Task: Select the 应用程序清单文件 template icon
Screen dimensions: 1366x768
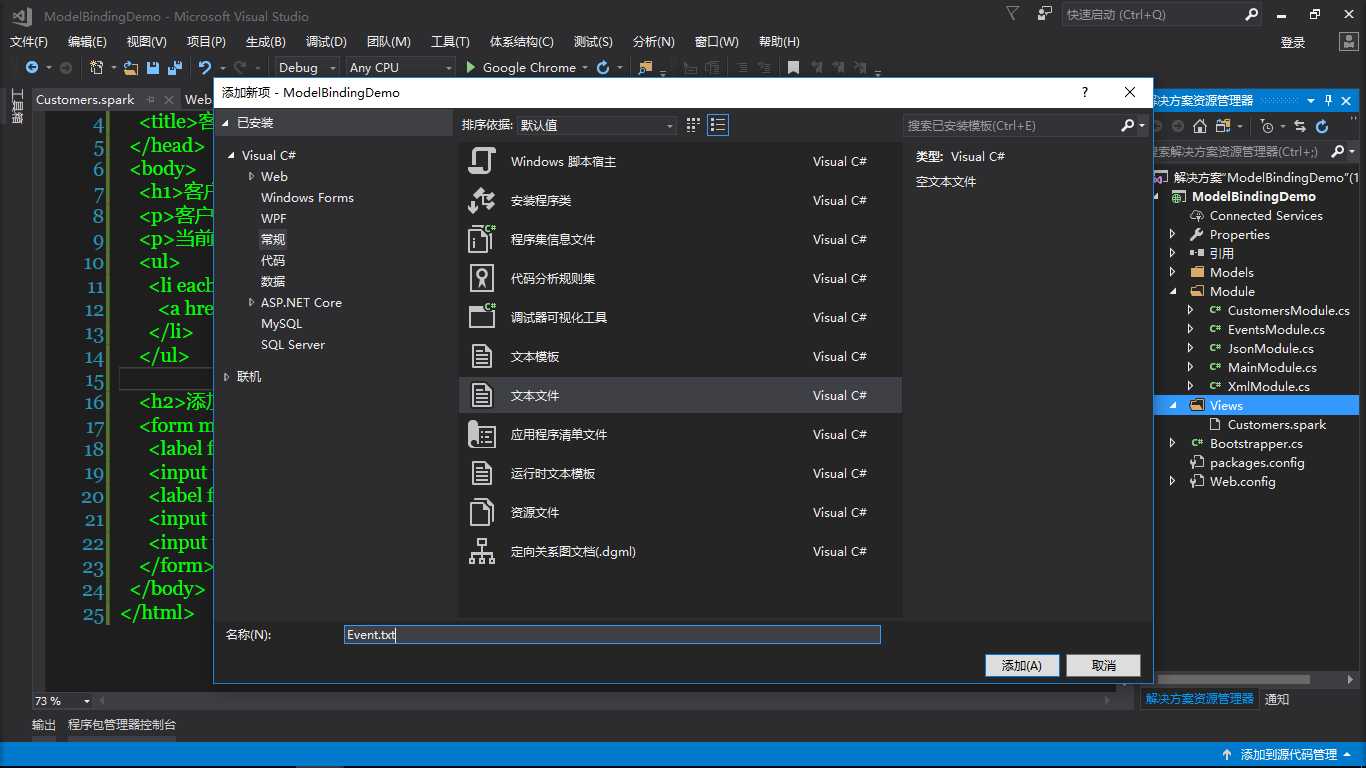Action: [482, 434]
